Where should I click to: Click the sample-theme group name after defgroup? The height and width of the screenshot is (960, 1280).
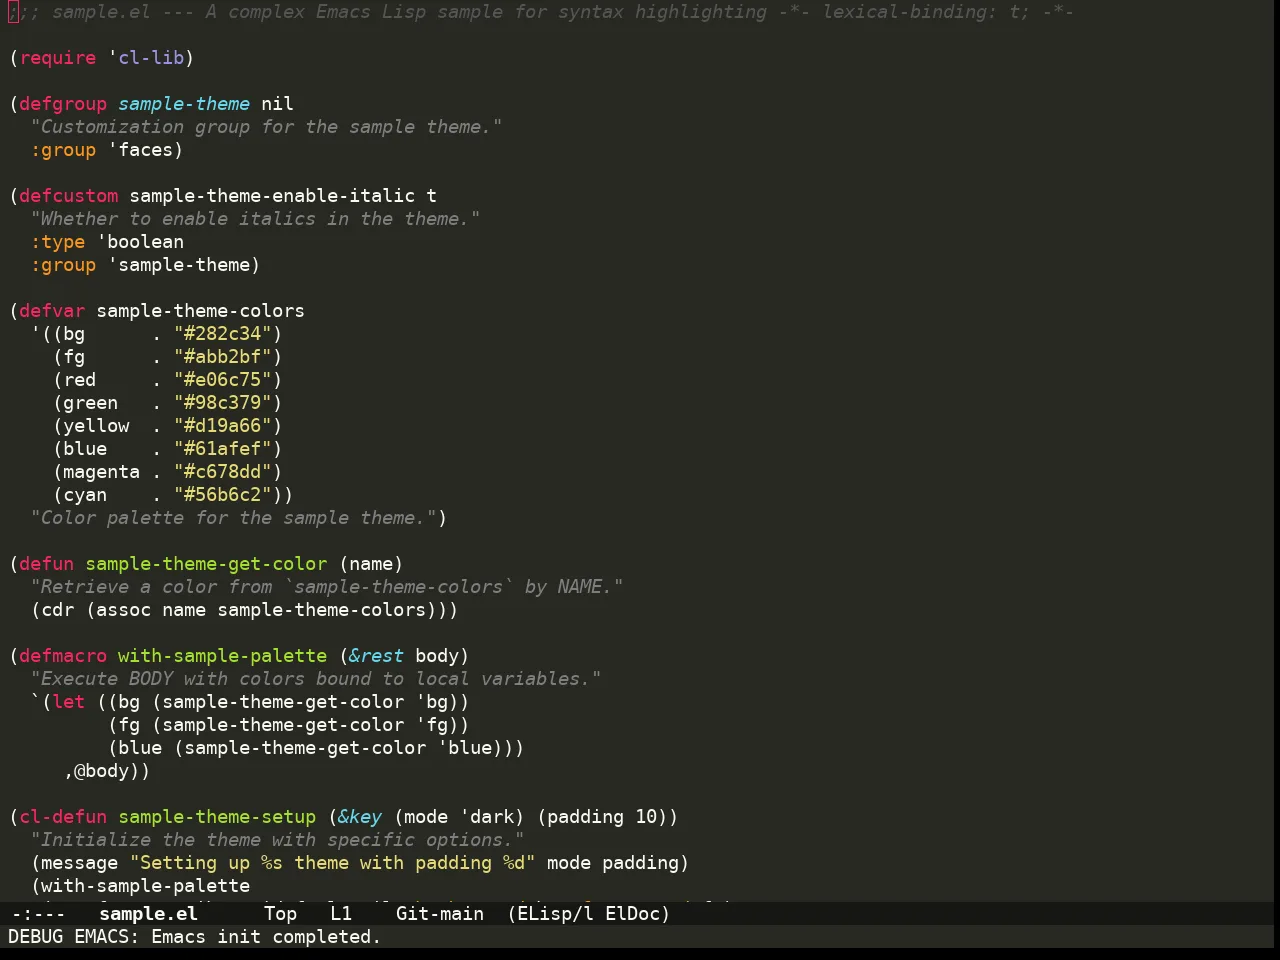[184, 104]
